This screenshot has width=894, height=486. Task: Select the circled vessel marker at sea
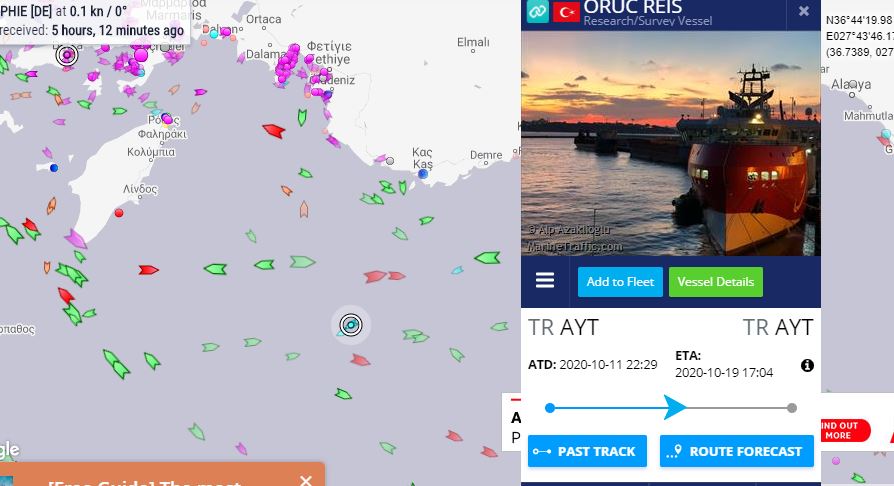351,325
